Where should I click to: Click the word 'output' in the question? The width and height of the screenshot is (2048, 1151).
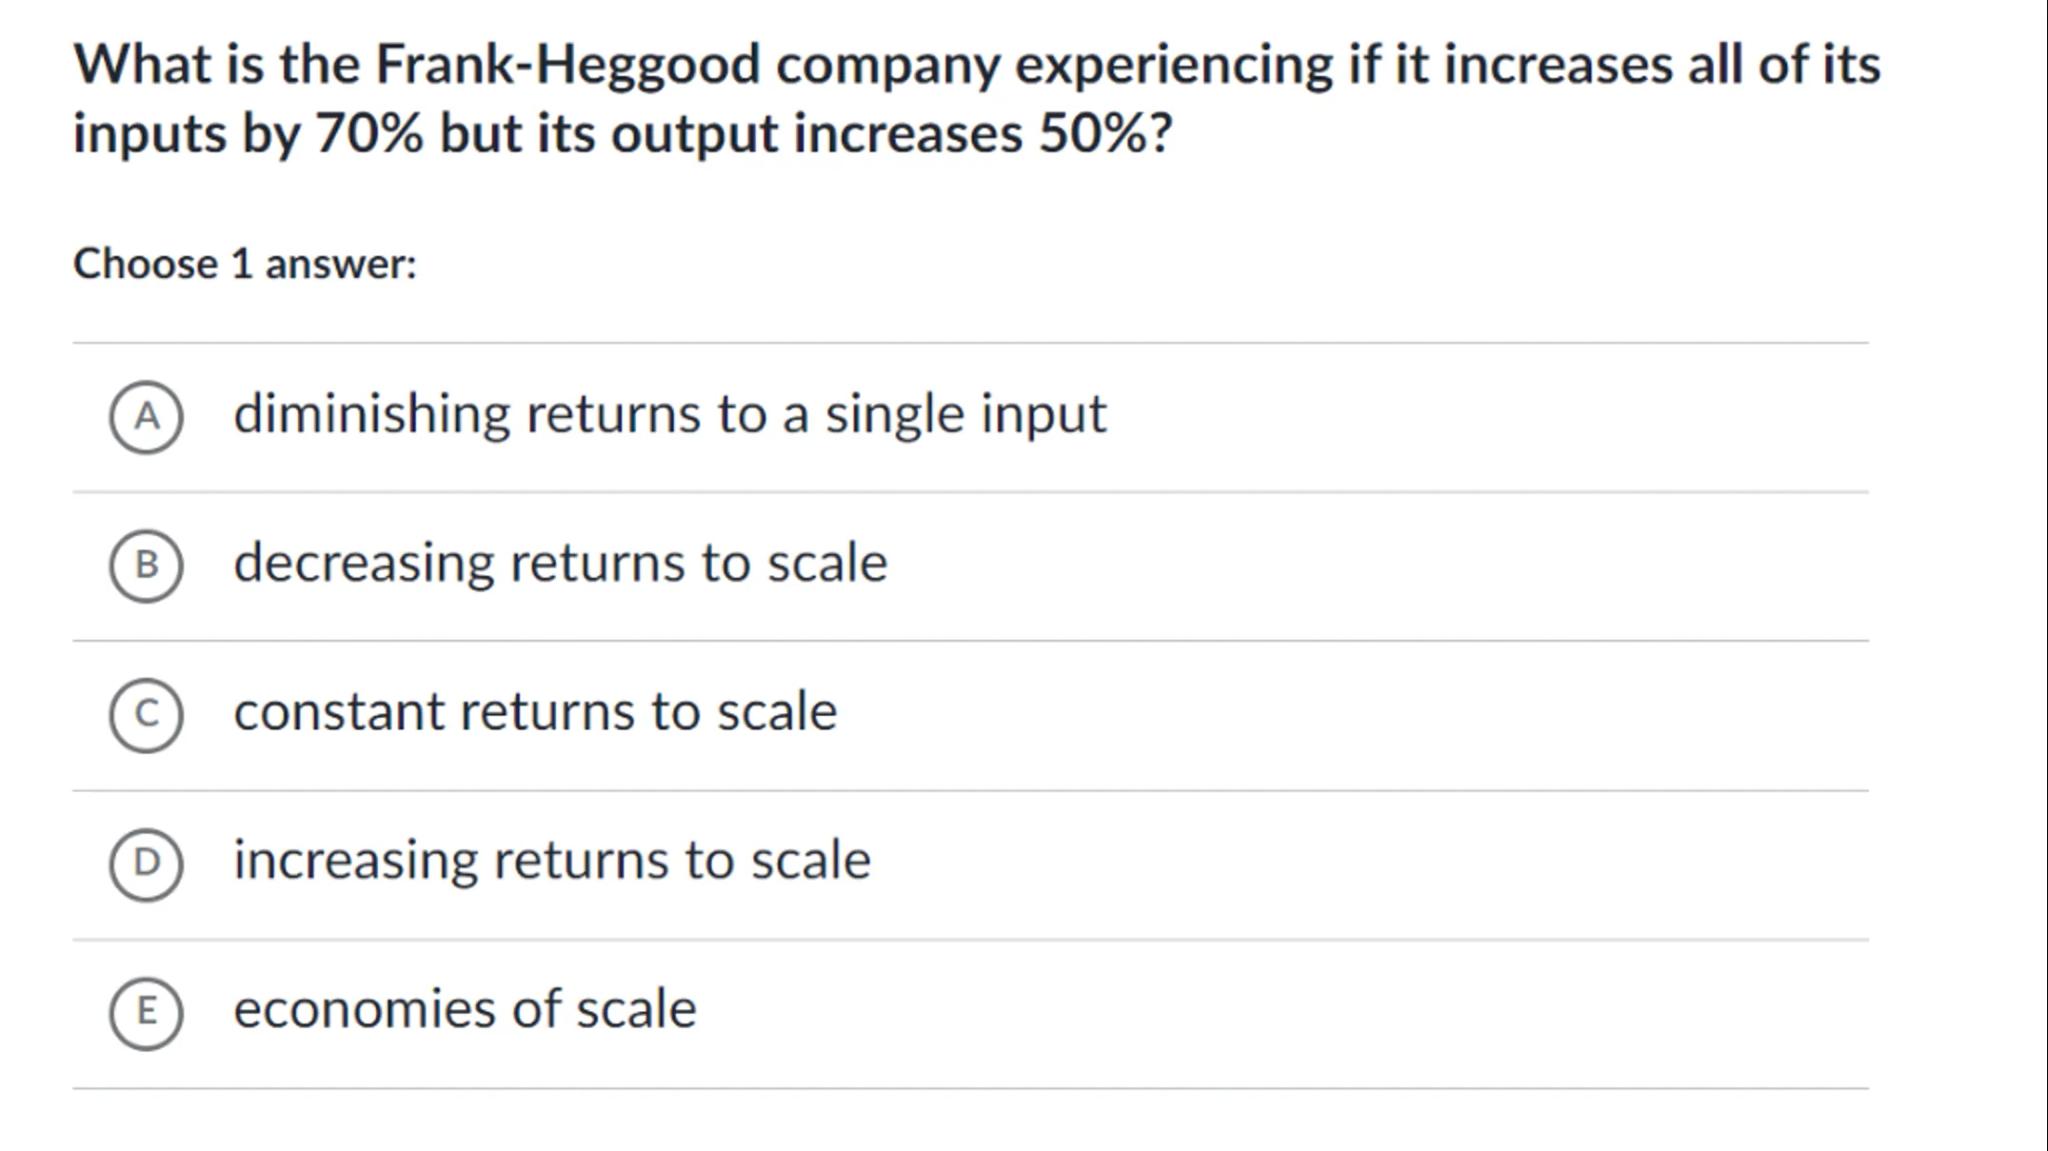(x=694, y=136)
